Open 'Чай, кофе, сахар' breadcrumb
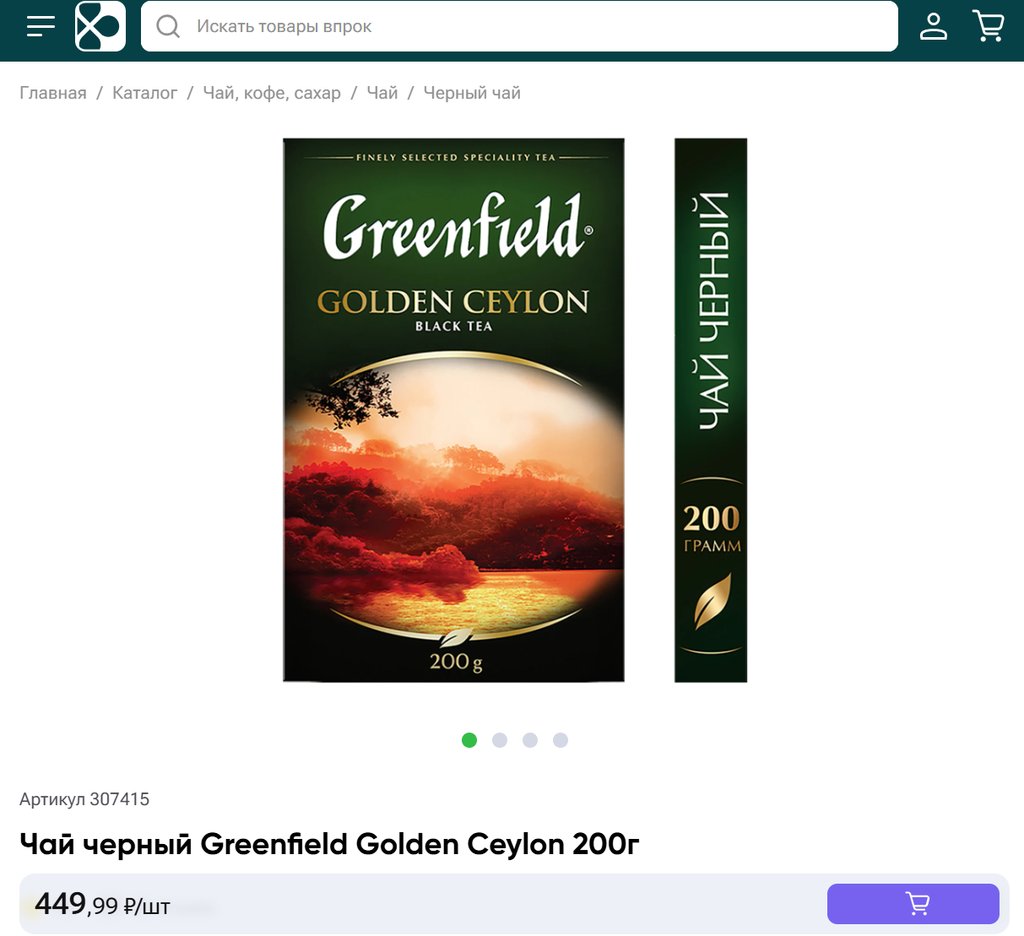The image size is (1024, 936). [272, 93]
